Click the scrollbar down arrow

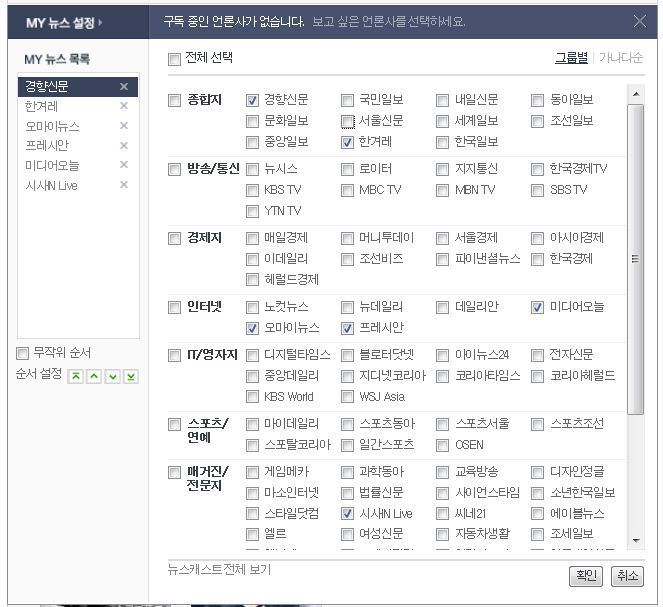(x=636, y=541)
